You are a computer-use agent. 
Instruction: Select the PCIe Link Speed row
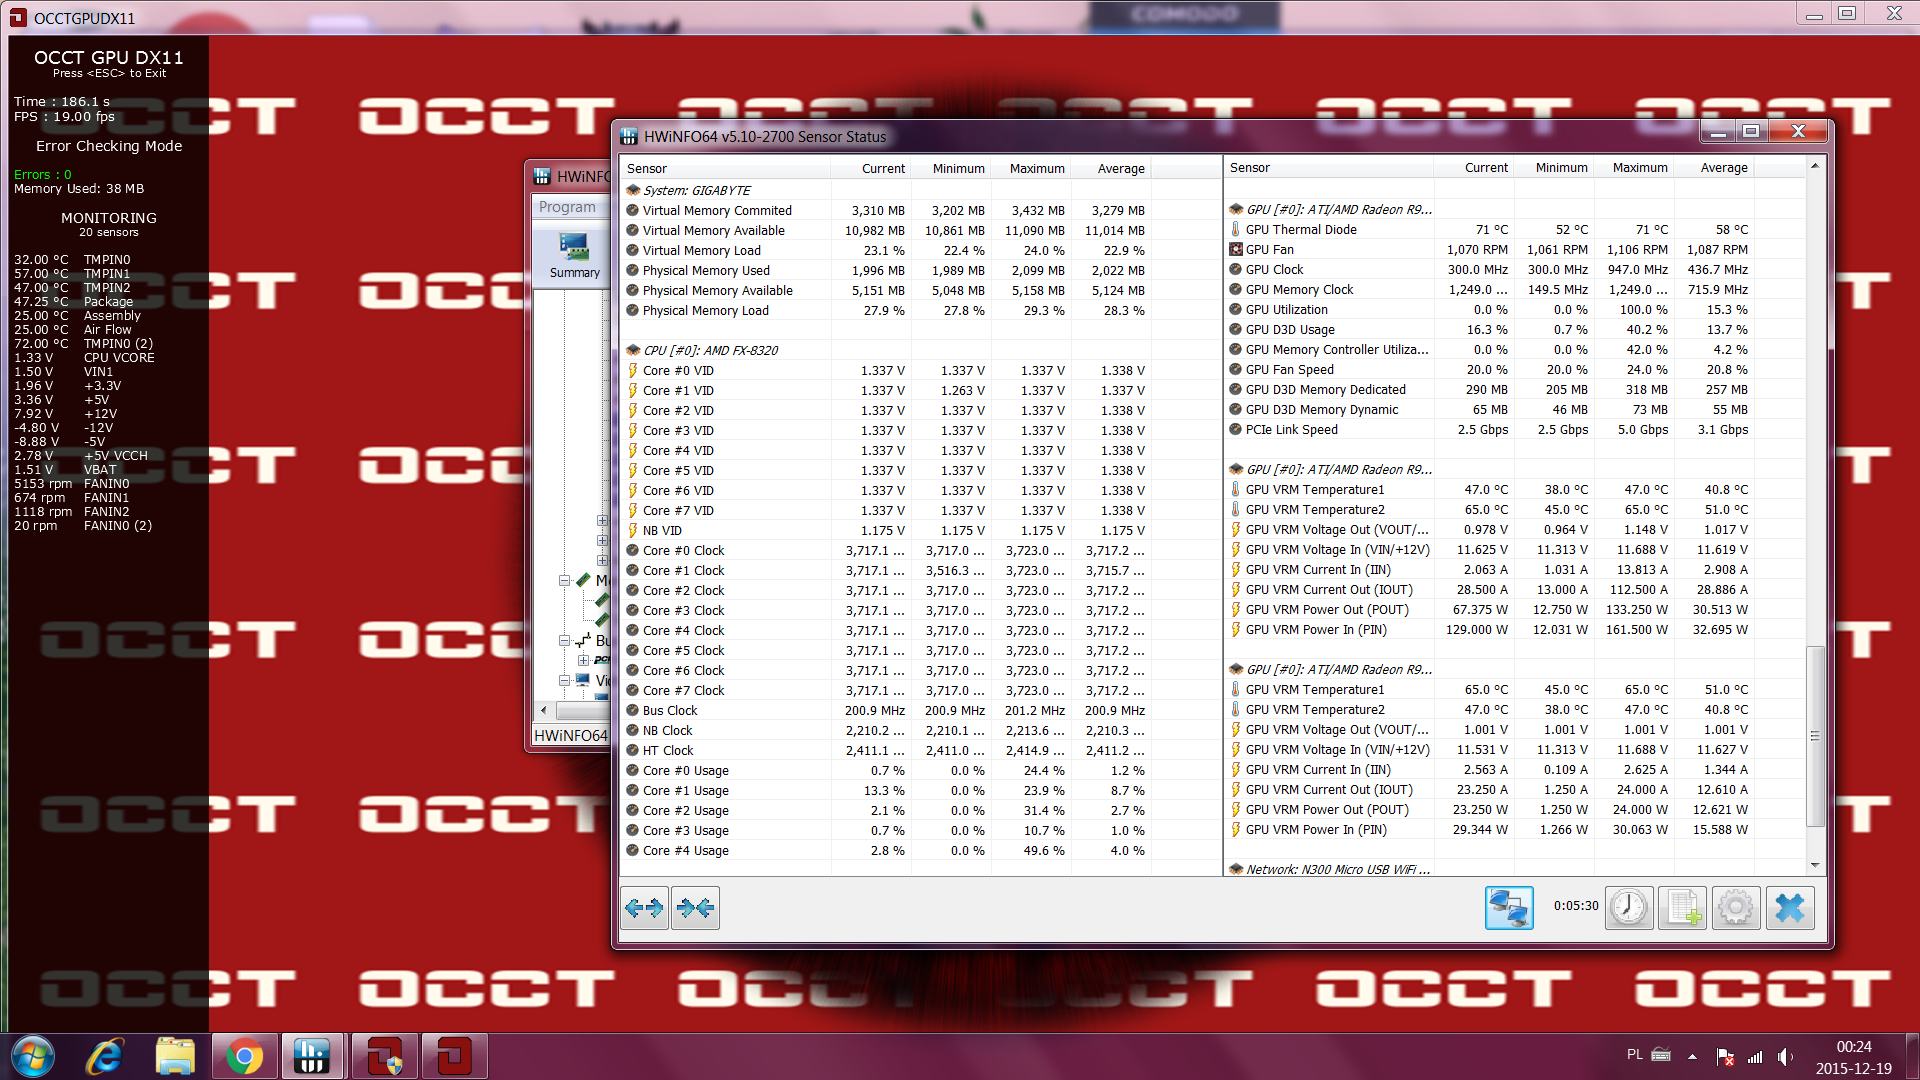[x=1490, y=430]
